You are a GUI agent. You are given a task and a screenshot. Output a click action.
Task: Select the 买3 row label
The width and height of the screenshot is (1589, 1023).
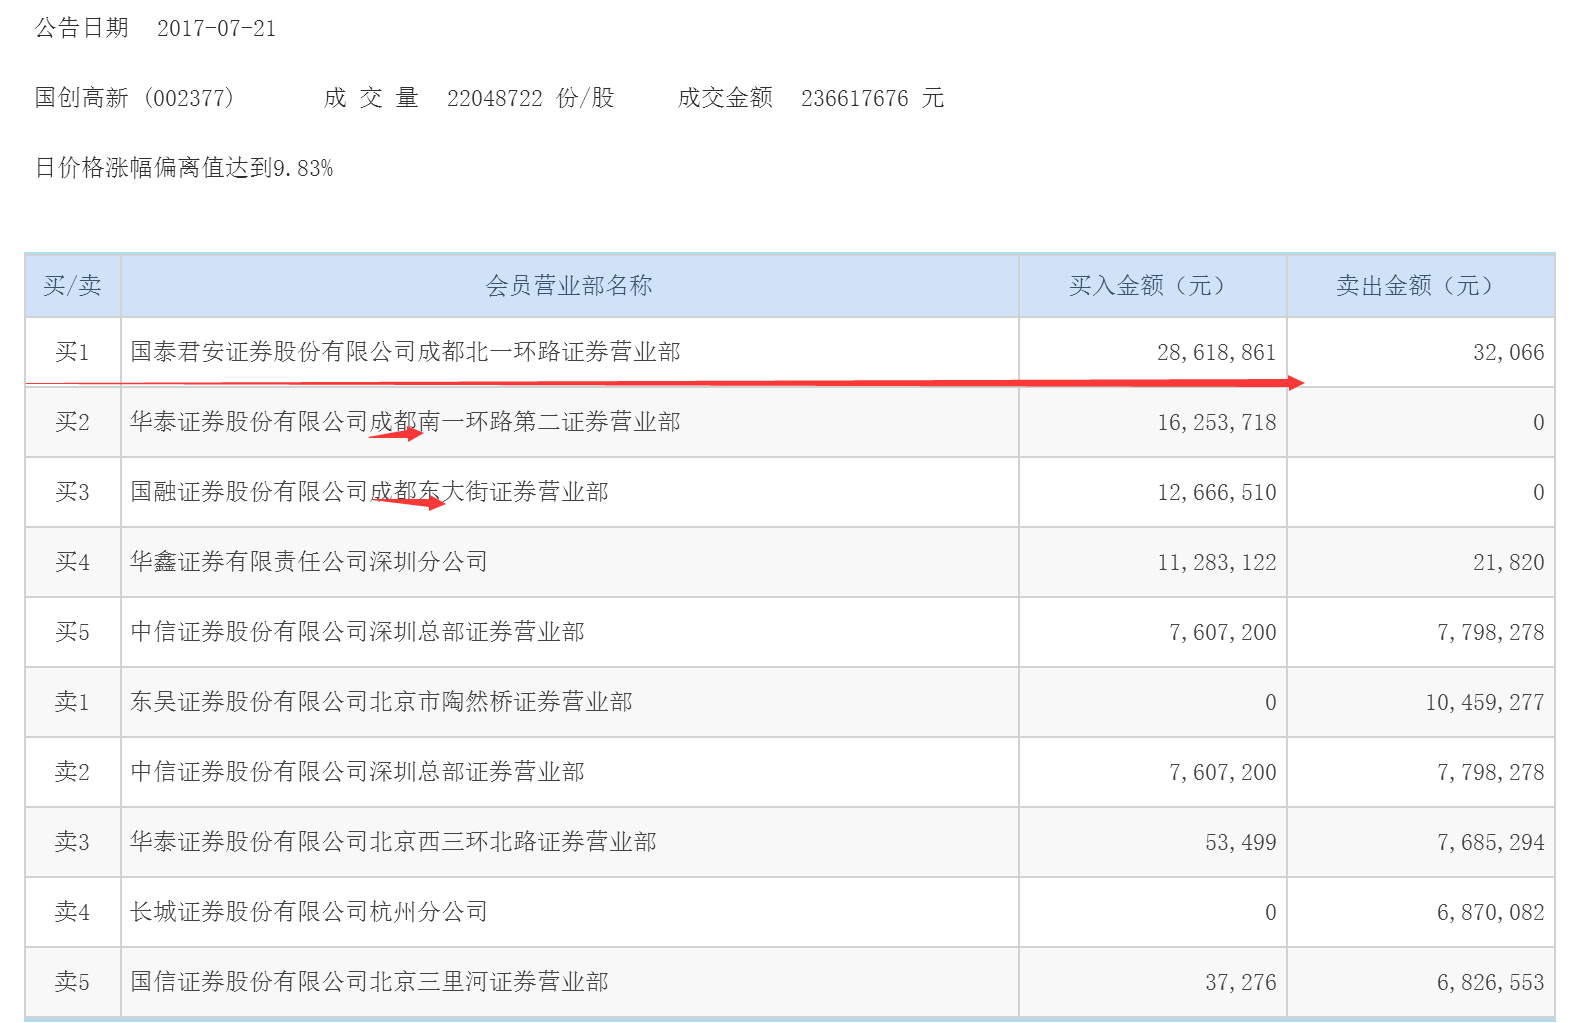click(72, 492)
